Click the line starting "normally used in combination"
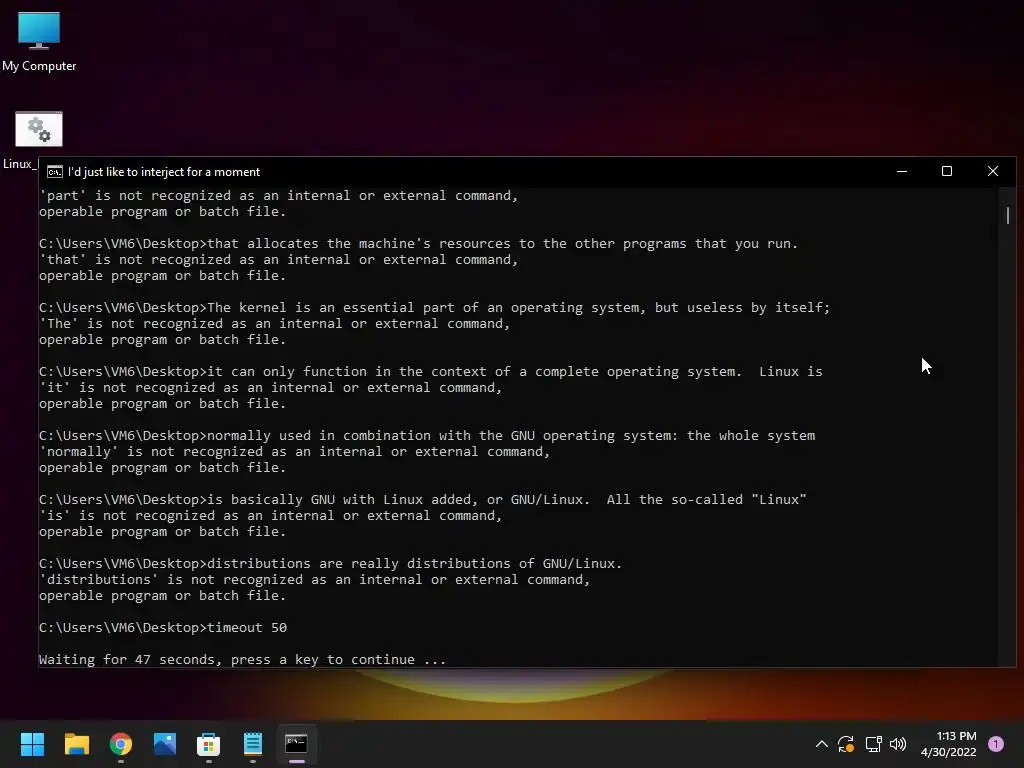This screenshot has height=768, width=1024. click(427, 436)
